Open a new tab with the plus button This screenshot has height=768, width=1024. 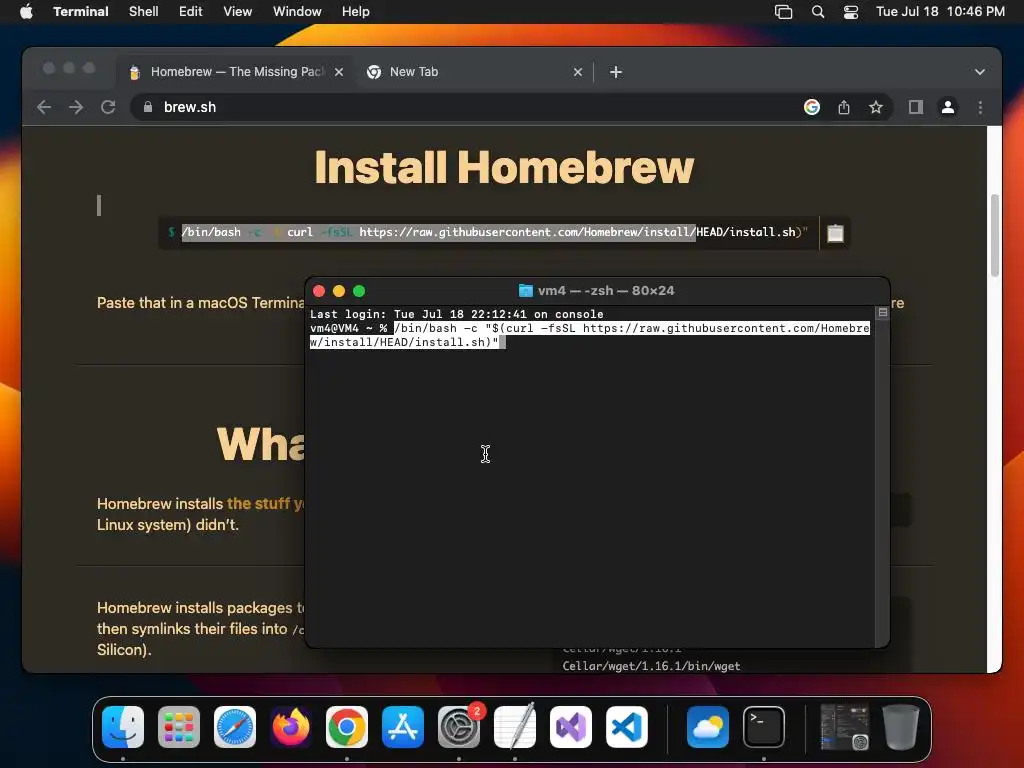click(x=615, y=72)
